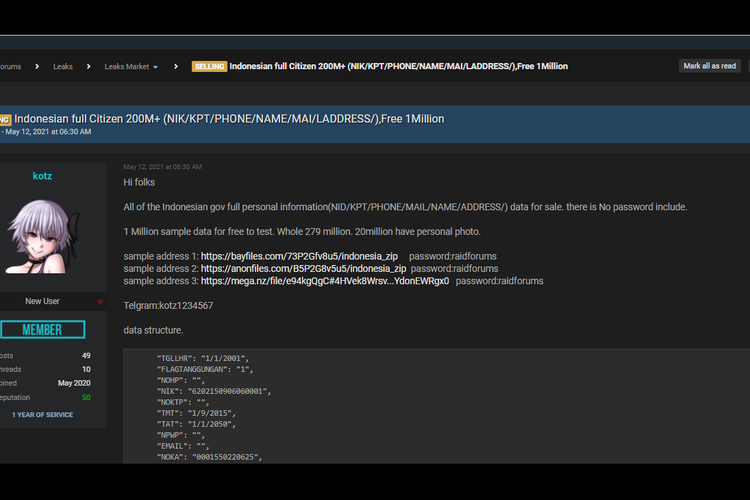Viewport: 750px width, 500px height.
Task: Click the thread heading in blue banner
Action: [x=229, y=119]
